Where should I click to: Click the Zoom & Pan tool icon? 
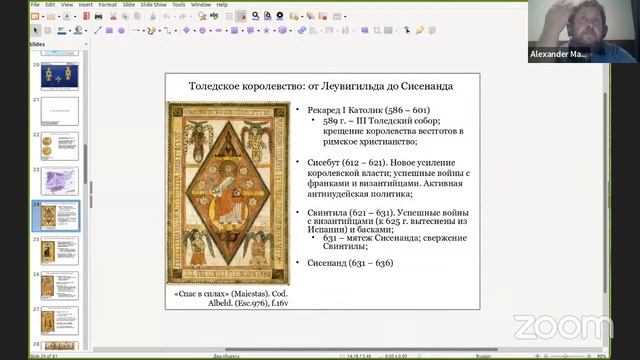tap(48, 30)
